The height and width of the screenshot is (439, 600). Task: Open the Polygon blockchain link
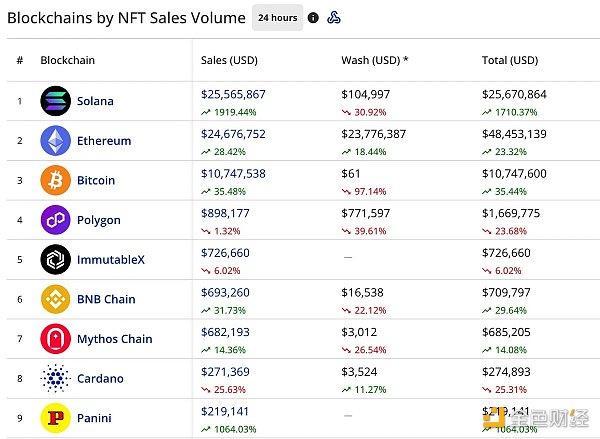click(99, 220)
